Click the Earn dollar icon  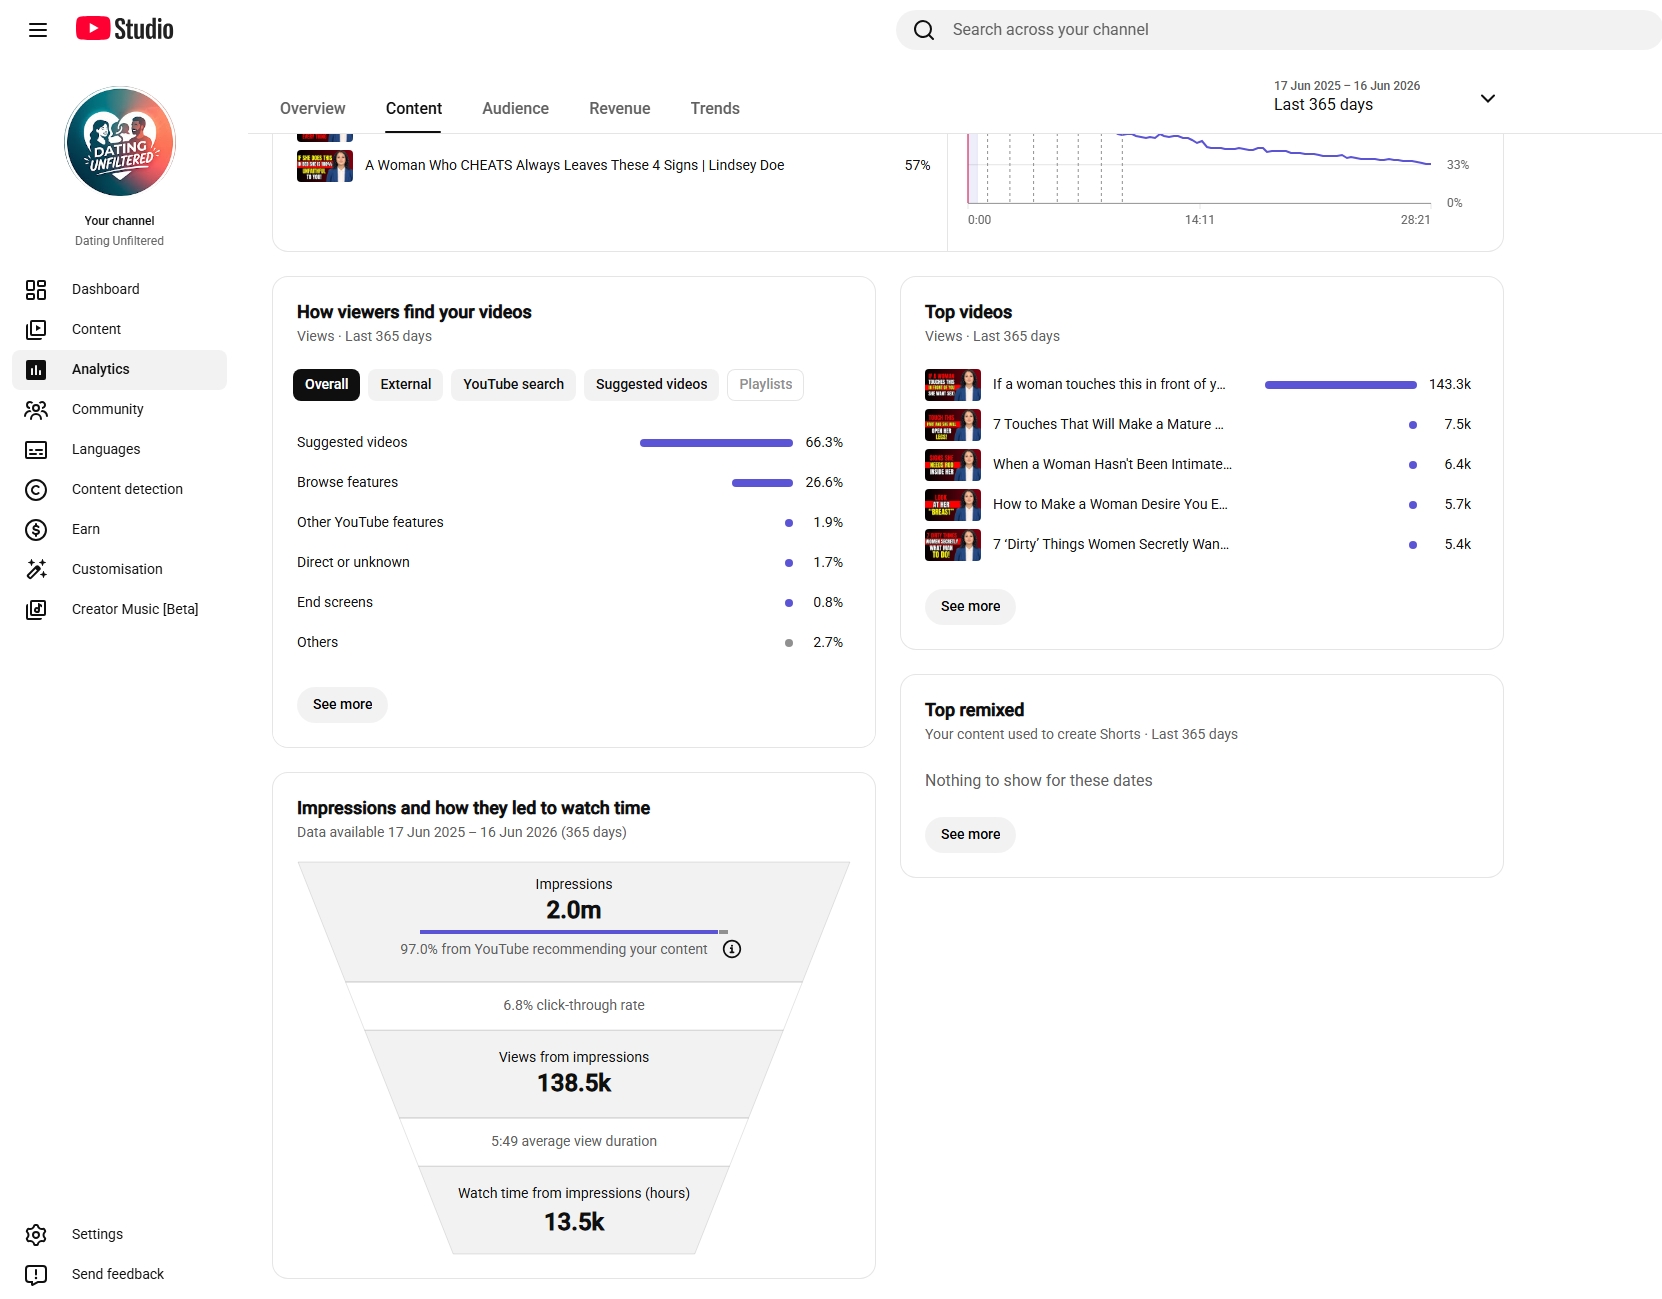[x=36, y=530]
